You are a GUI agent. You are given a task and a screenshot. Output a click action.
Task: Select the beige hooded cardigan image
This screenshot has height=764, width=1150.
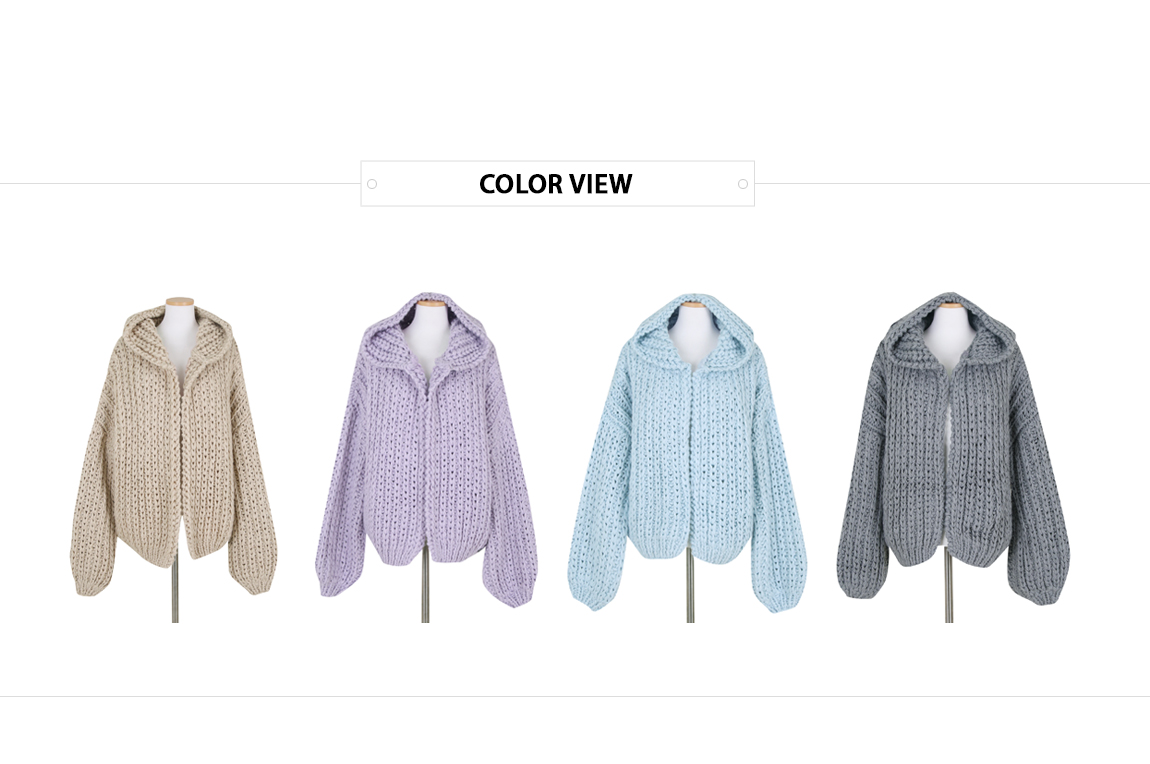(173, 460)
